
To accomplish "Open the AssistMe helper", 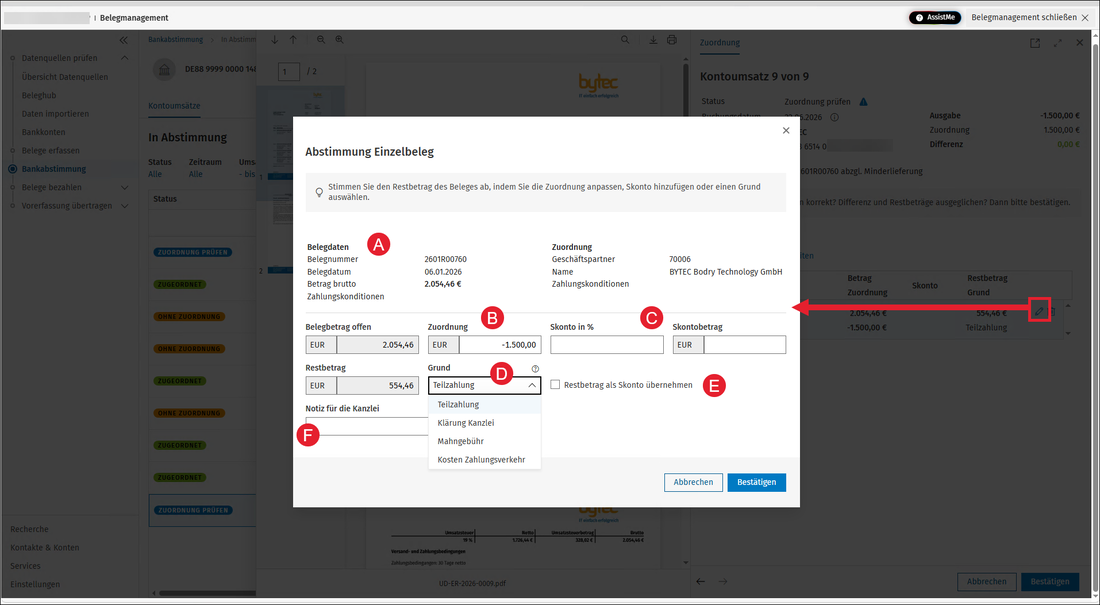I will tap(935, 18).
